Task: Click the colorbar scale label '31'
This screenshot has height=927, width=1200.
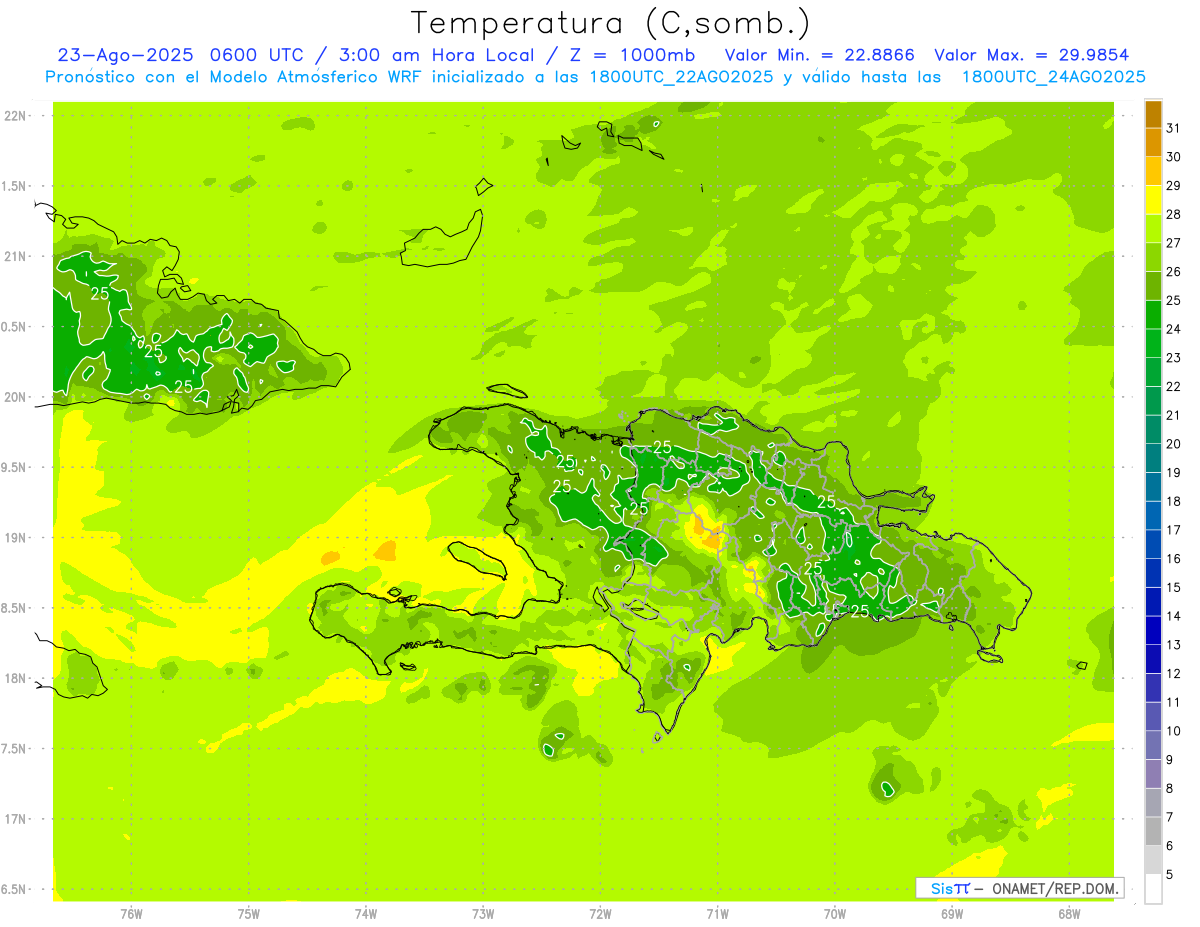Action: pos(1174,128)
